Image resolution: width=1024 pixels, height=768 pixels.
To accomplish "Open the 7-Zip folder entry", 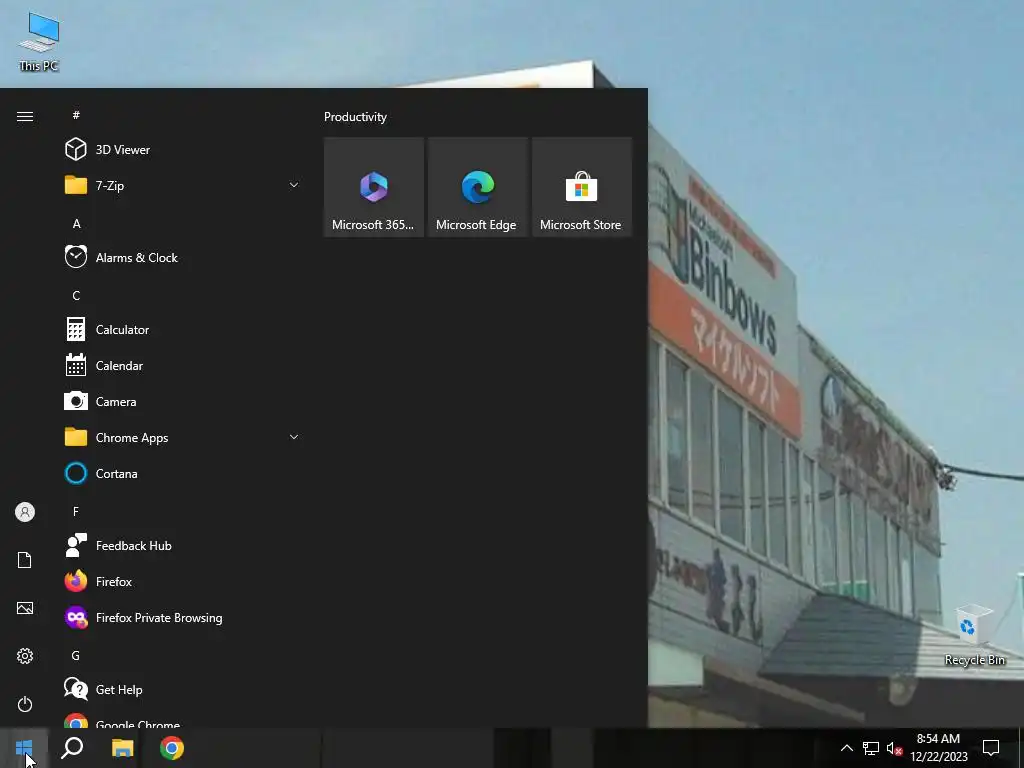I will coord(183,185).
